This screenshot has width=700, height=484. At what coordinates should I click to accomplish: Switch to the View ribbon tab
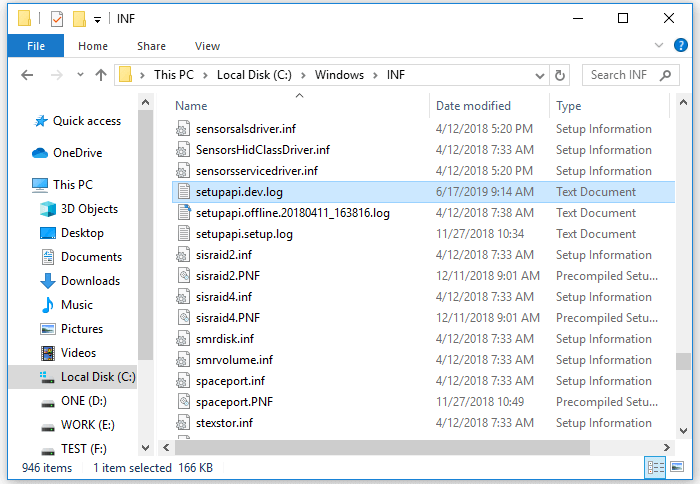tap(207, 46)
